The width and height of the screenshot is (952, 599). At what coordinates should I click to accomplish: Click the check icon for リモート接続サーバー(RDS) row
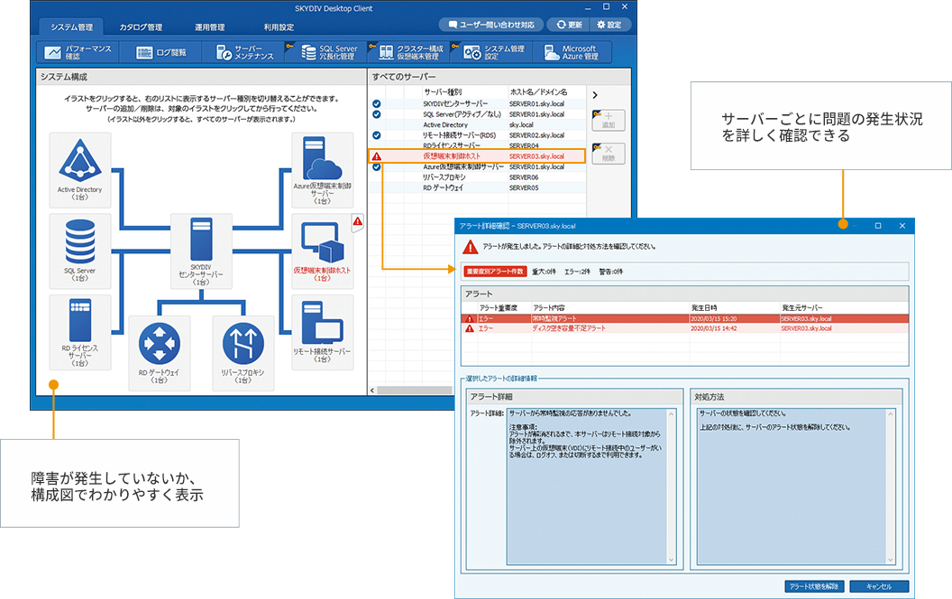376,135
